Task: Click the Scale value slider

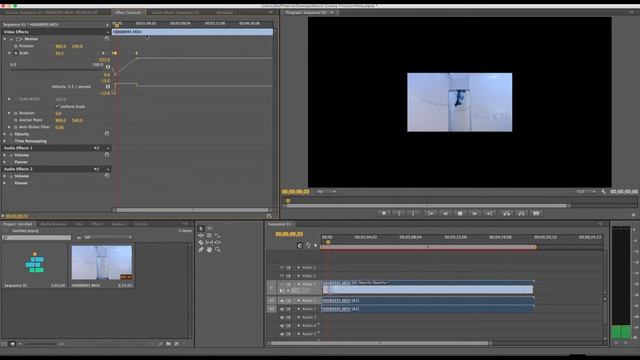Action: point(57,69)
